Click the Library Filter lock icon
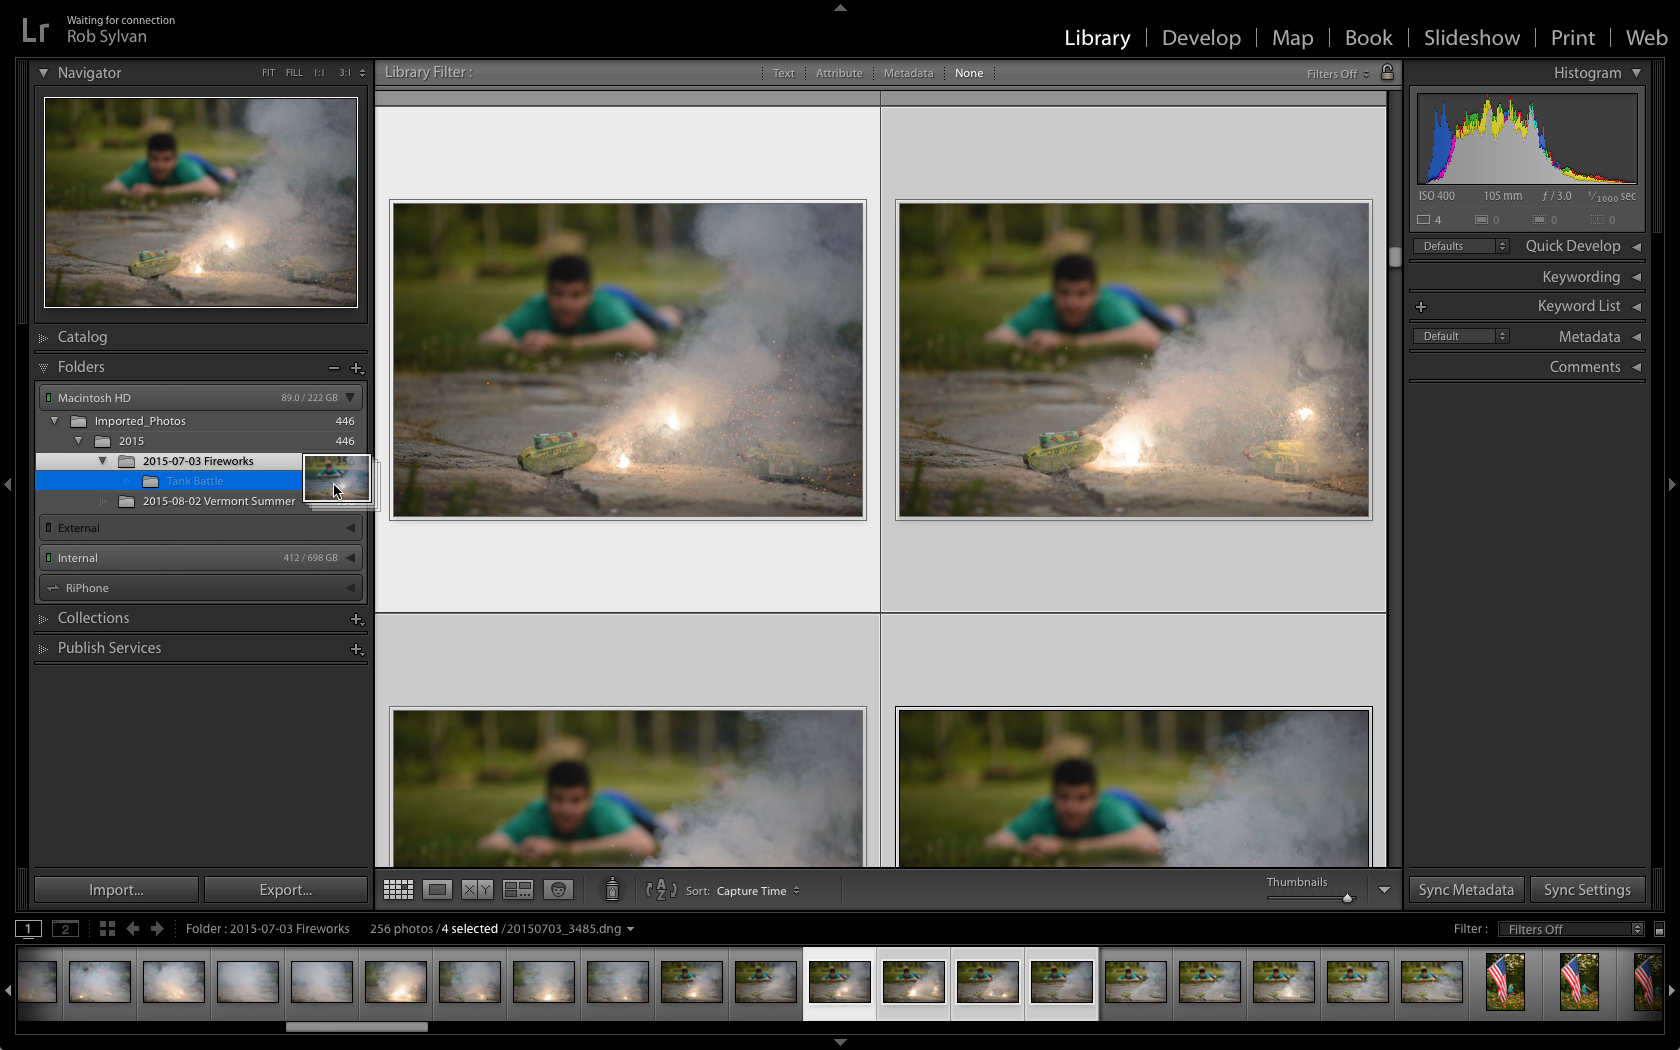1680x1050 pixels. (1387, 72)
